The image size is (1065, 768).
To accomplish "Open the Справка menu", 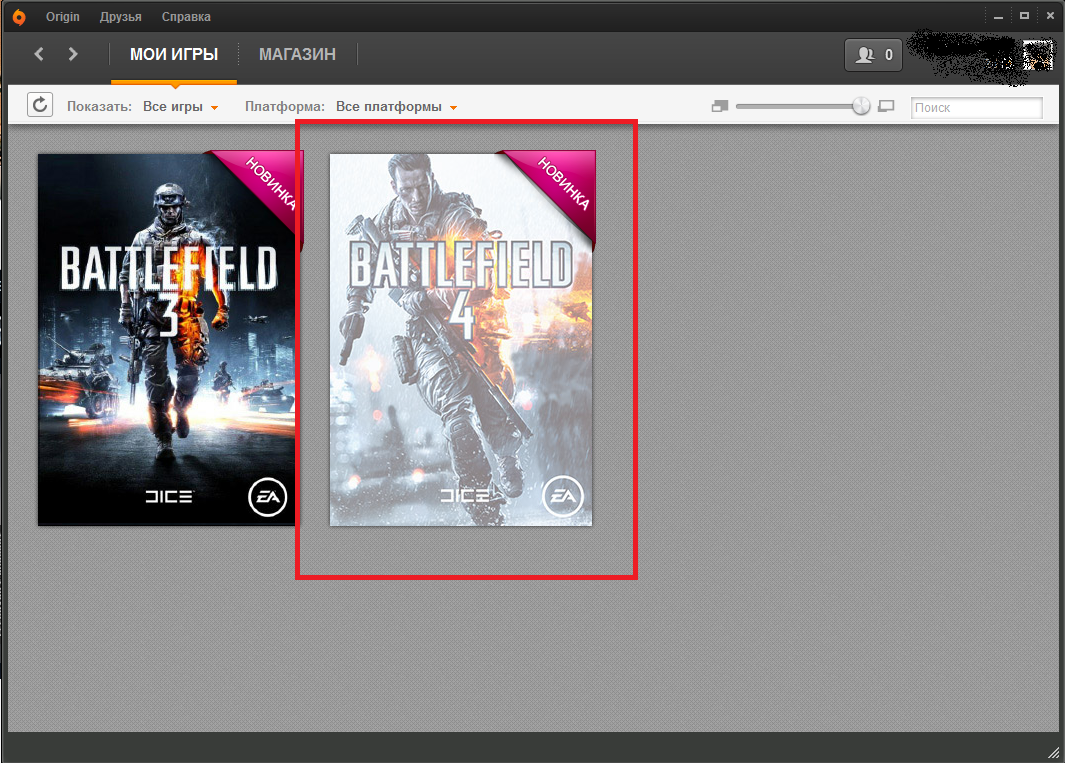I will point(186,17).
